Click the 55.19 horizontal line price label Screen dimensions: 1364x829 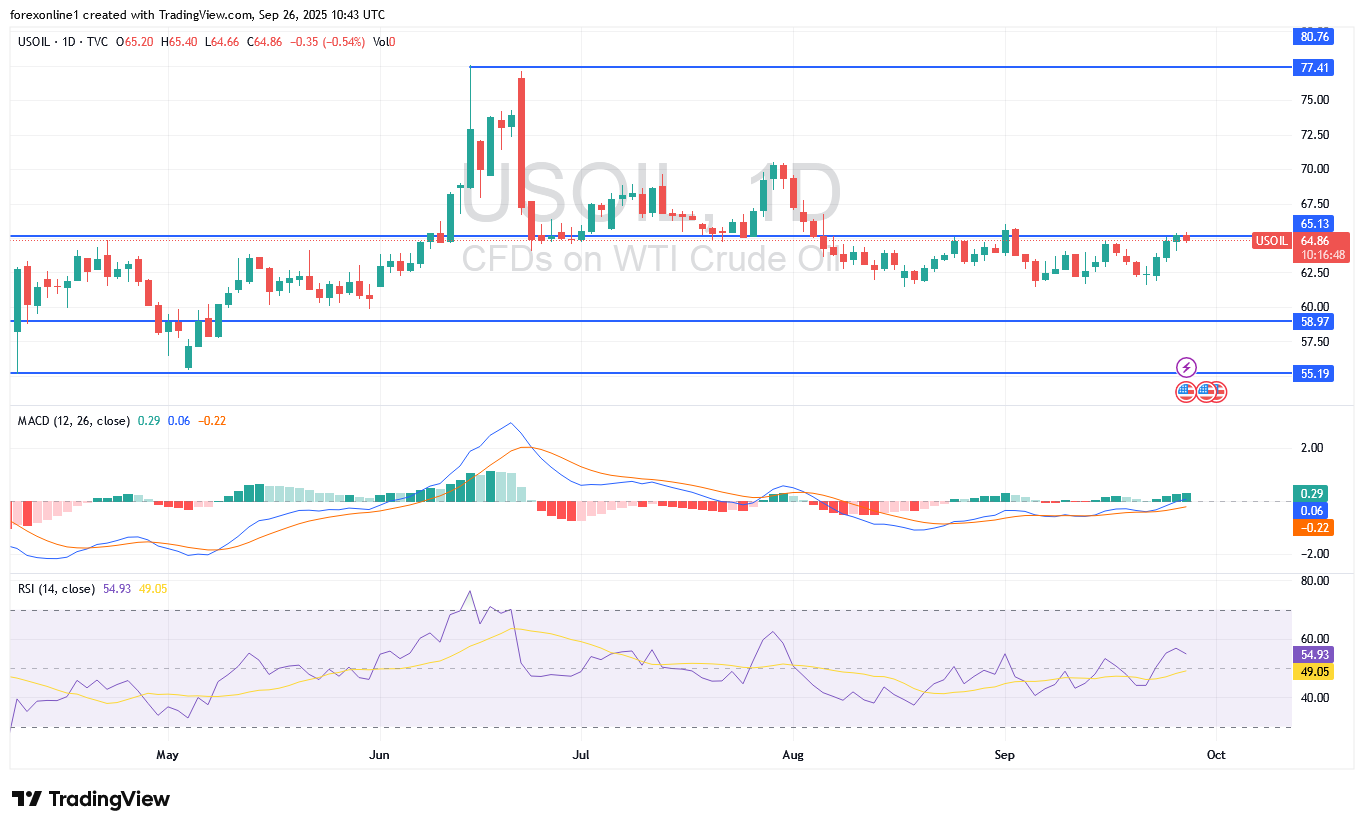(1314, 373)
